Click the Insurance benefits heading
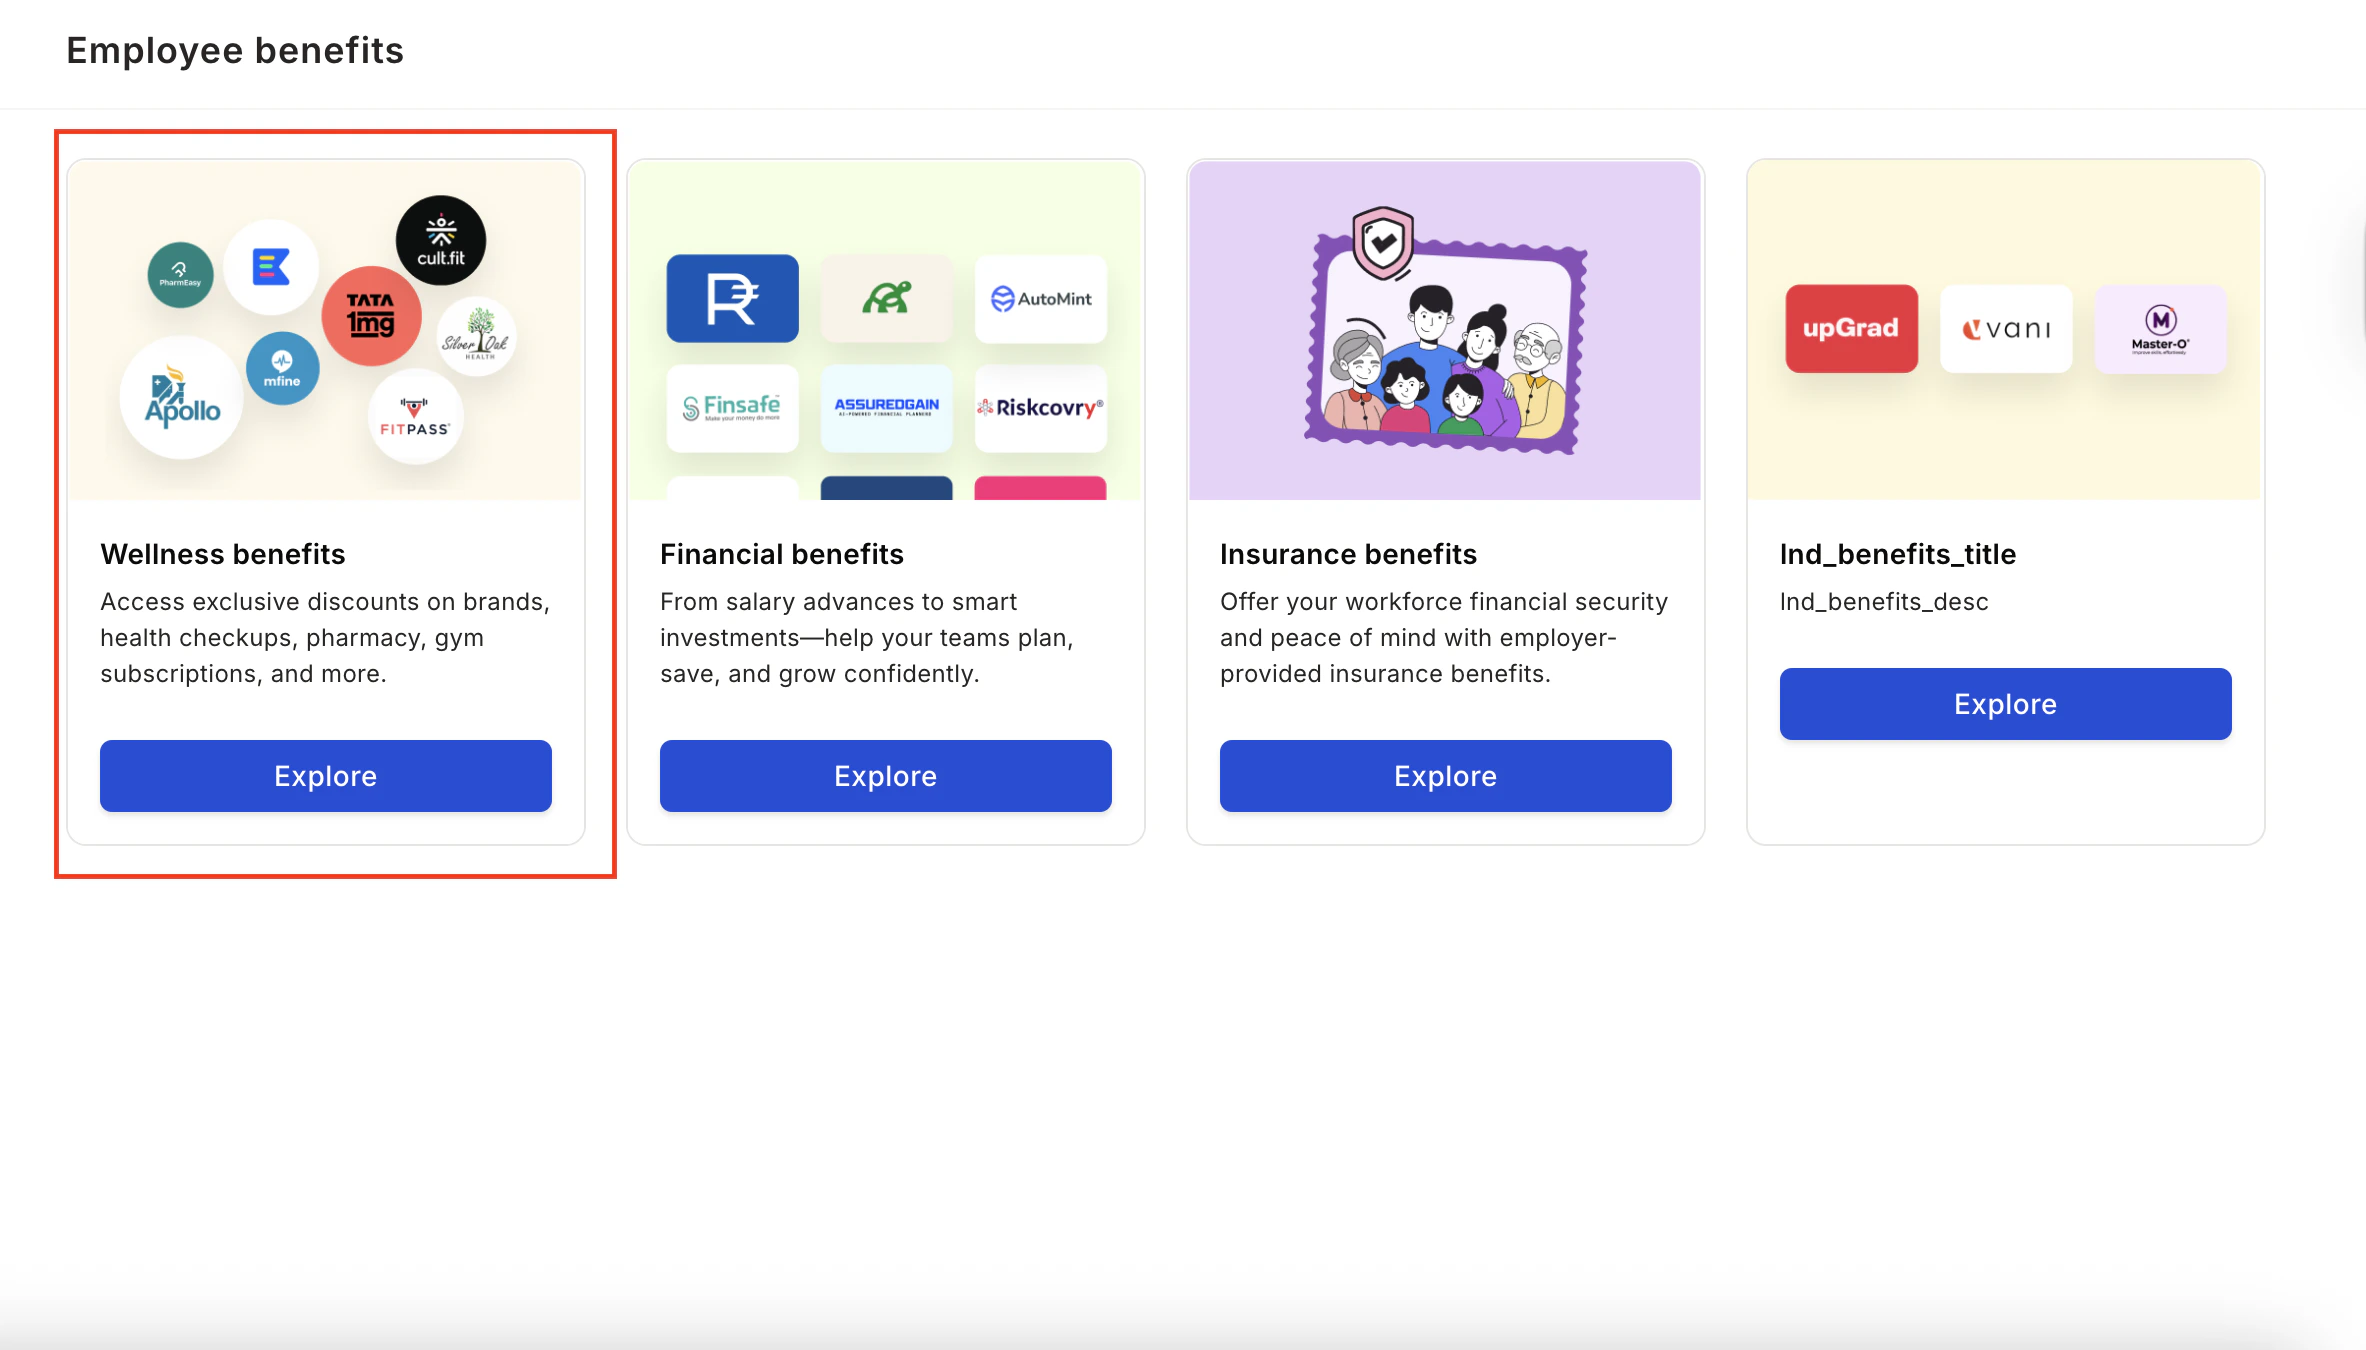The image size is (2366, 1350). [x=1348, y=554]
